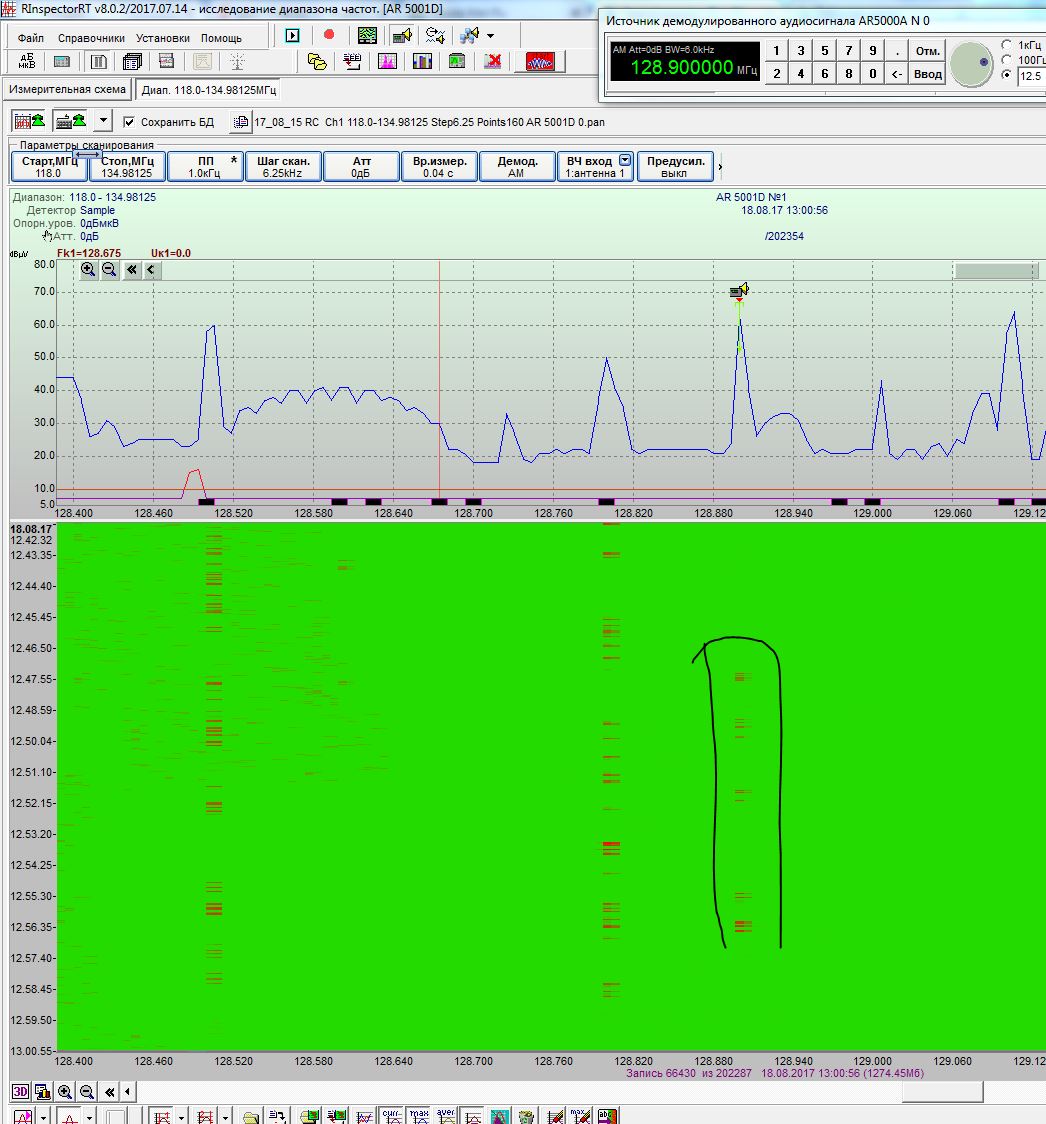Click the 3D view icon below waterfall
Screen dimensions: 1046x1124
[20, 1092]
